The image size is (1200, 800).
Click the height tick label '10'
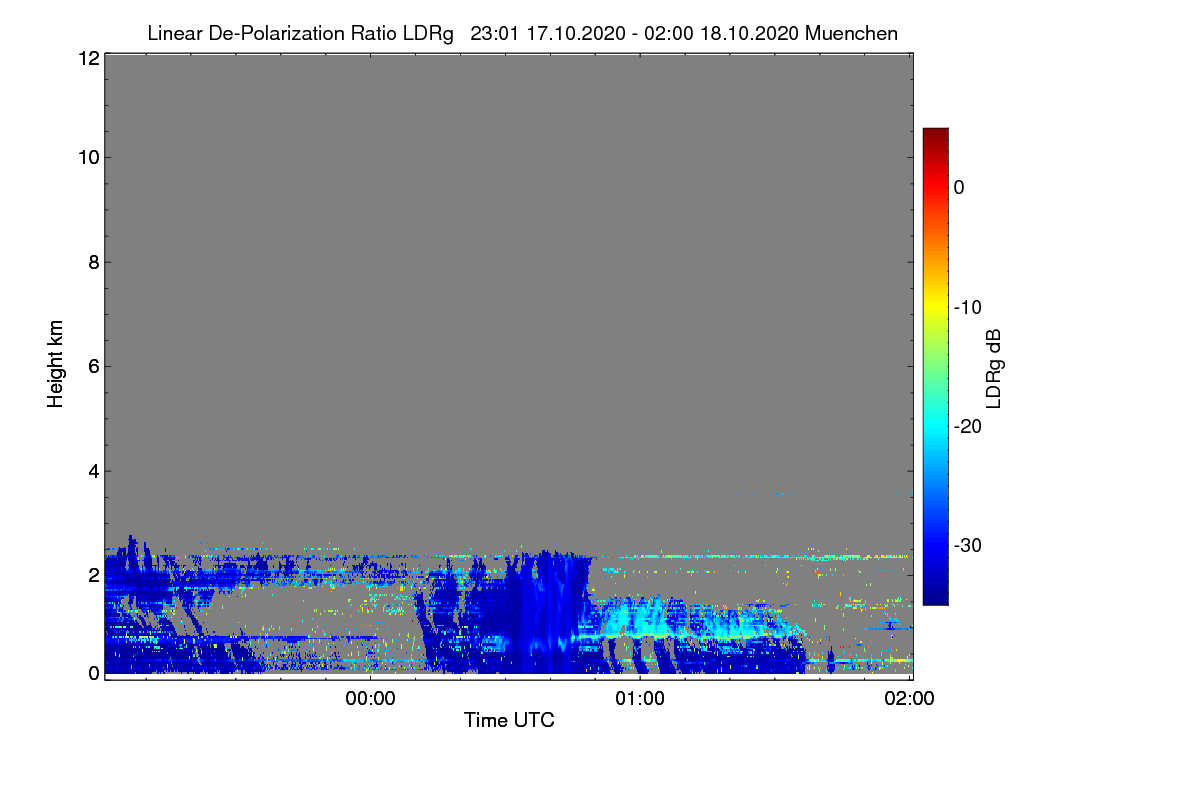coord(87,157)
